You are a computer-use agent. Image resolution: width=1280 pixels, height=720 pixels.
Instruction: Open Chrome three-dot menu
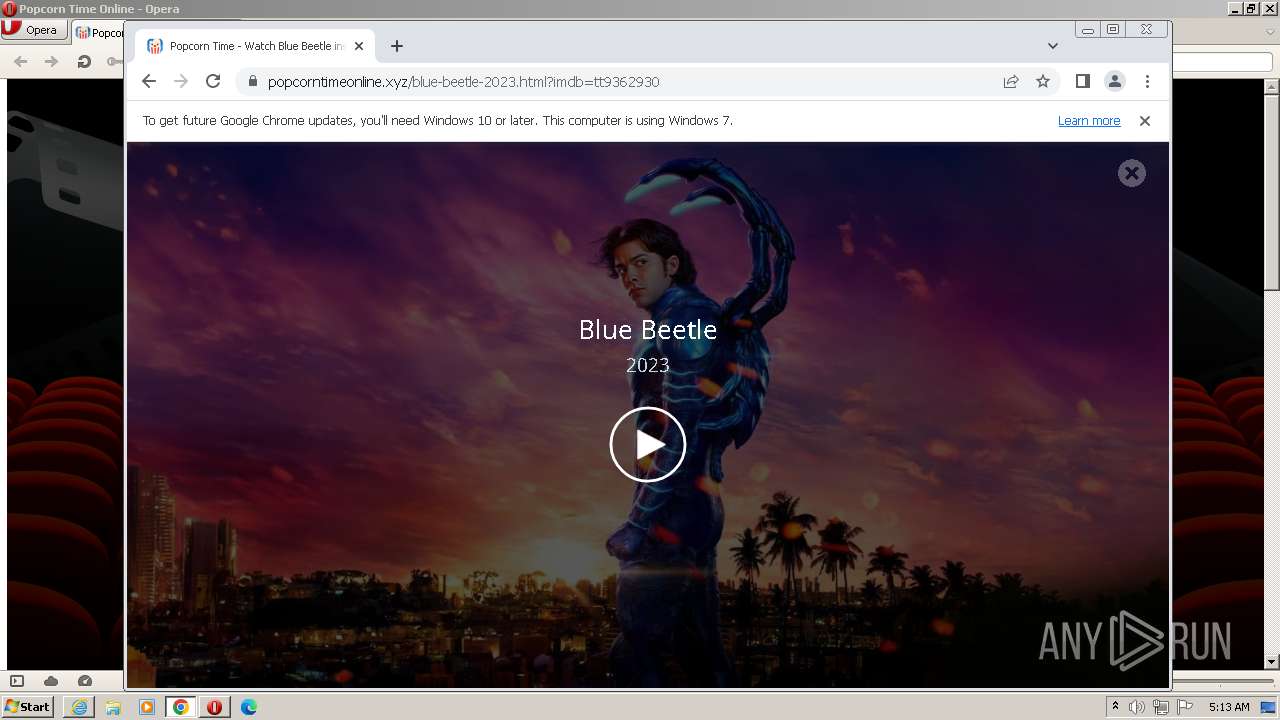point(1147,81)
